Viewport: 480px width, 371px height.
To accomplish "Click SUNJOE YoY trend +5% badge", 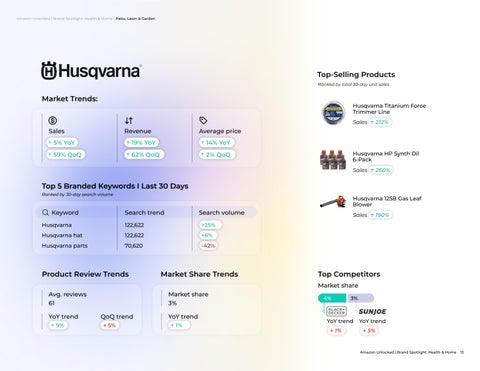I will pyautogui.click(x=369, y=331).
